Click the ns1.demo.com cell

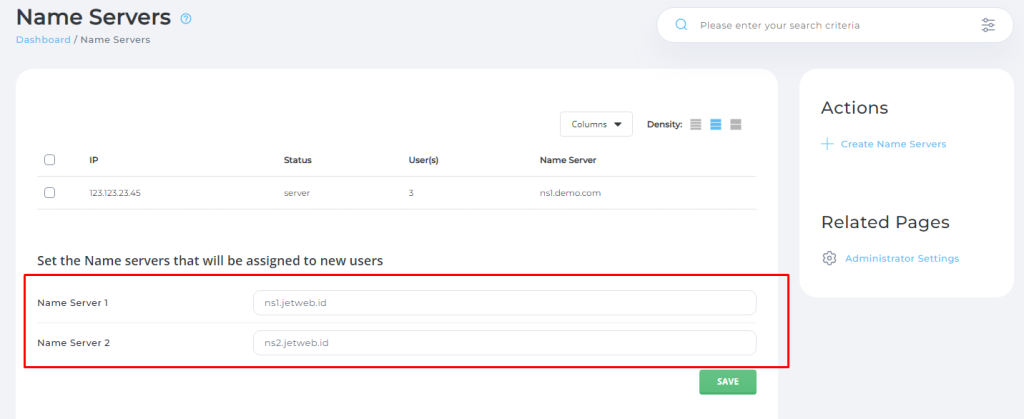[570, 193]
